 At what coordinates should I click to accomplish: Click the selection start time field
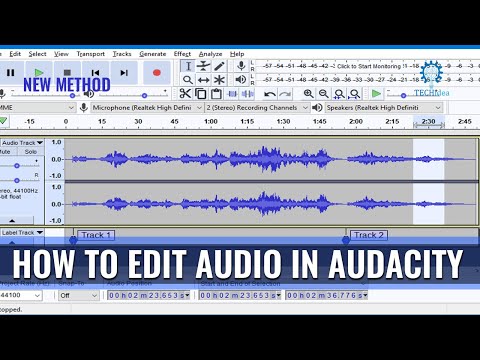point(240,295)
